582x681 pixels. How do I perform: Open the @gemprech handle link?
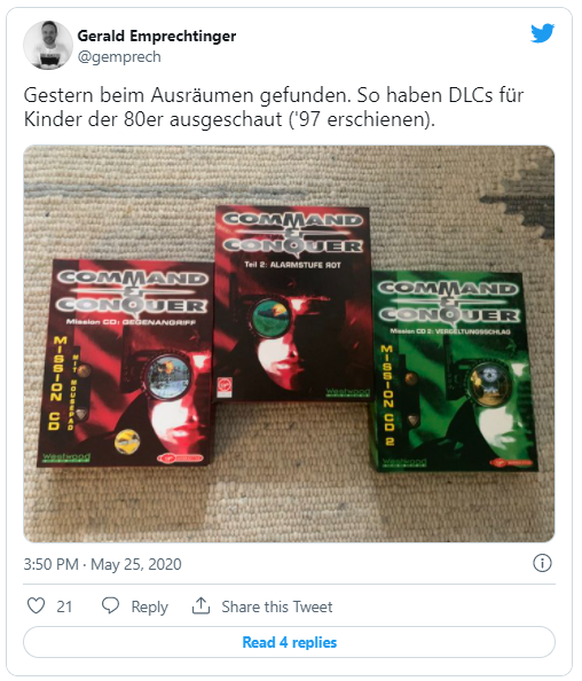[119, 57]
